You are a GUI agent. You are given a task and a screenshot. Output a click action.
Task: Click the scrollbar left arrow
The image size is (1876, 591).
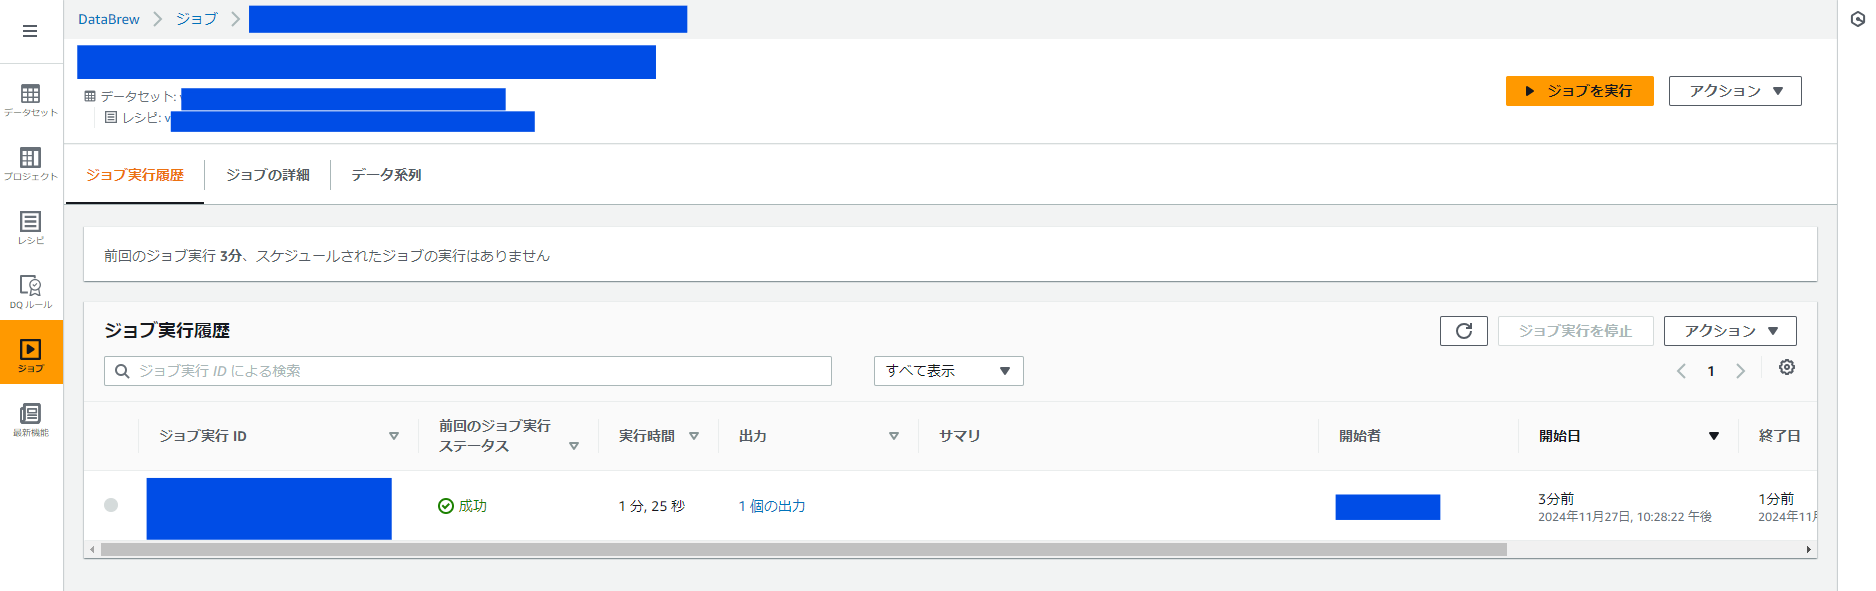[92, 549]
